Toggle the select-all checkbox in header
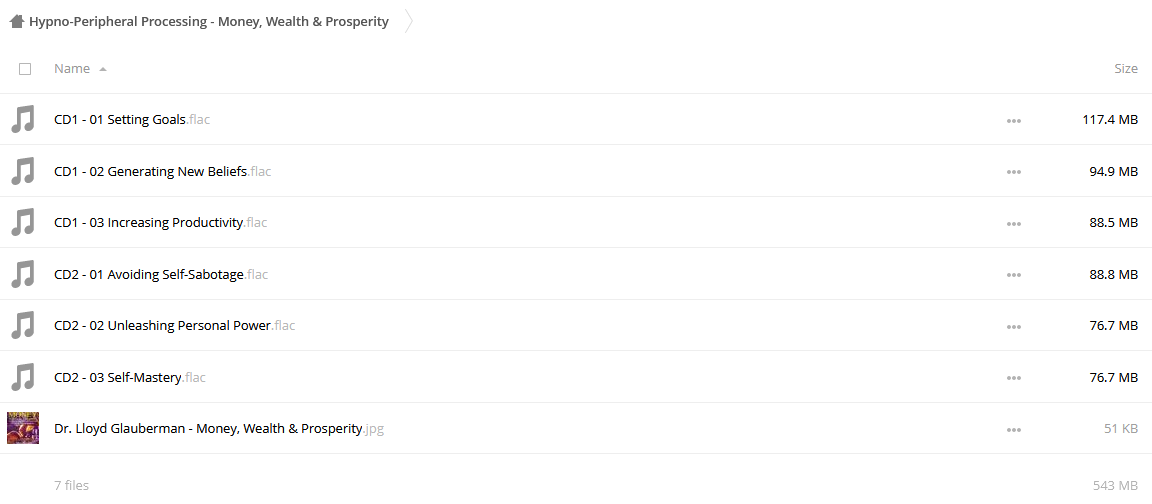 [x=25, y=69]
